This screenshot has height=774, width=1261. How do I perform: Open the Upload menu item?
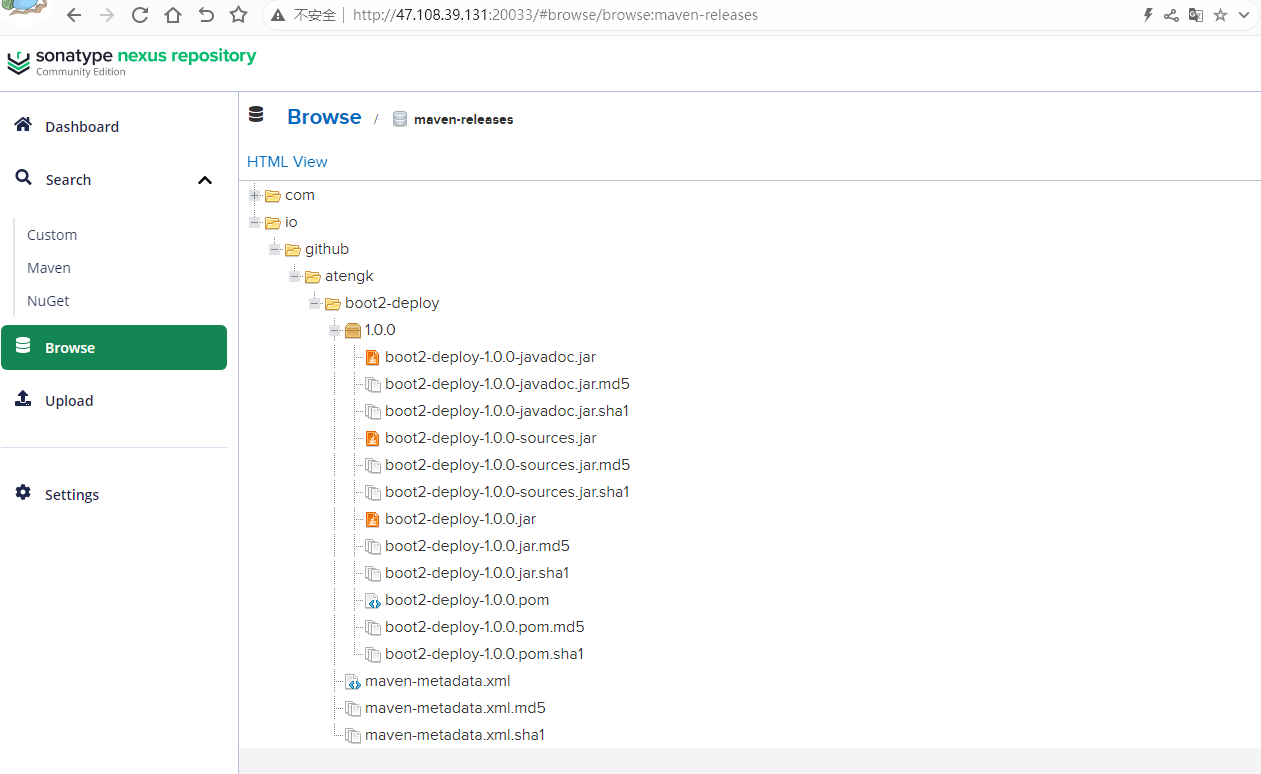coord(69,400)
